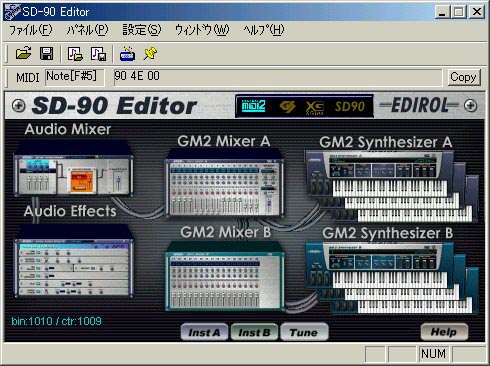Click the yellow pushpin toolbar icon
Screen dimensions: 490x366
pyautogui.click(x=150, y=53)
